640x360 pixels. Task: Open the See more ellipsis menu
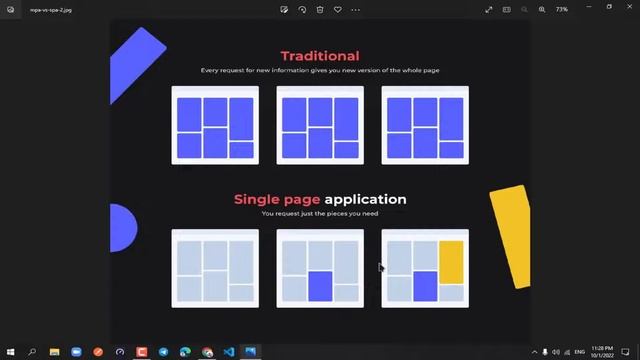click(x=356, y=9)
